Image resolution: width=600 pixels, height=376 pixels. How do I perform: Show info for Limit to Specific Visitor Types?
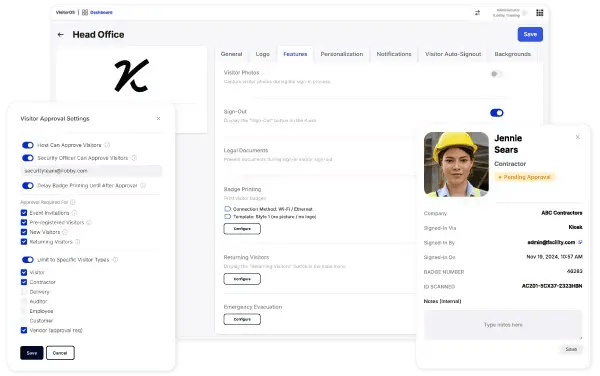coord(115,260)
